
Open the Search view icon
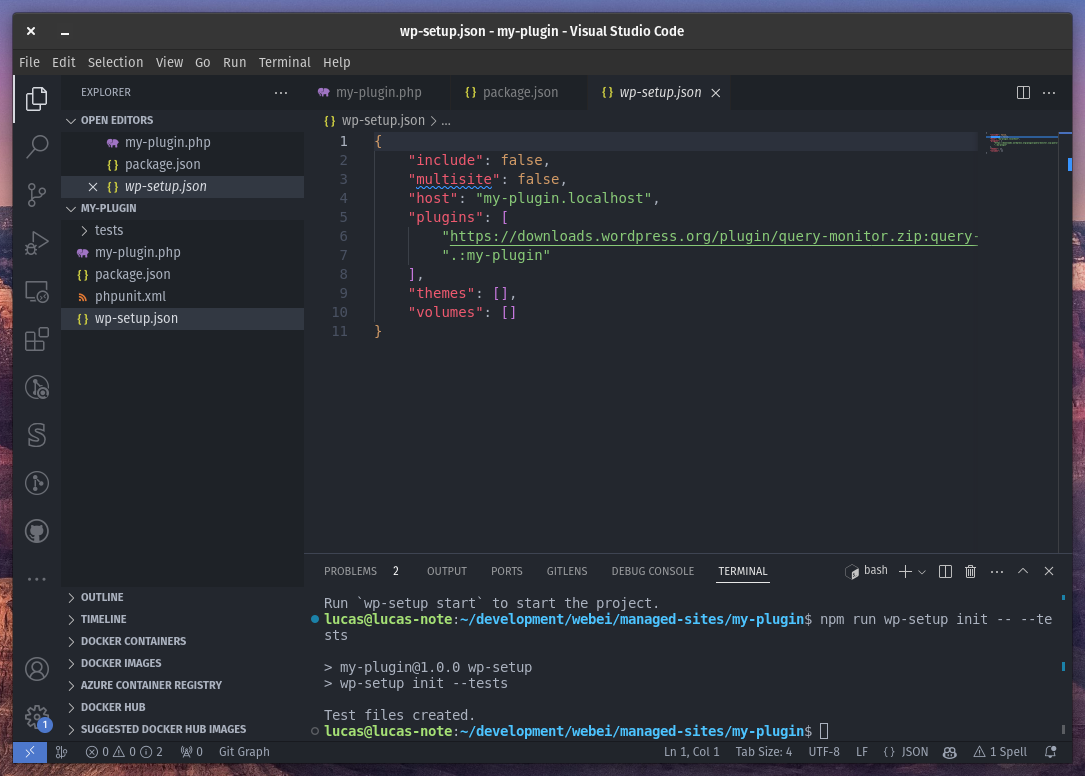(36, 146)
